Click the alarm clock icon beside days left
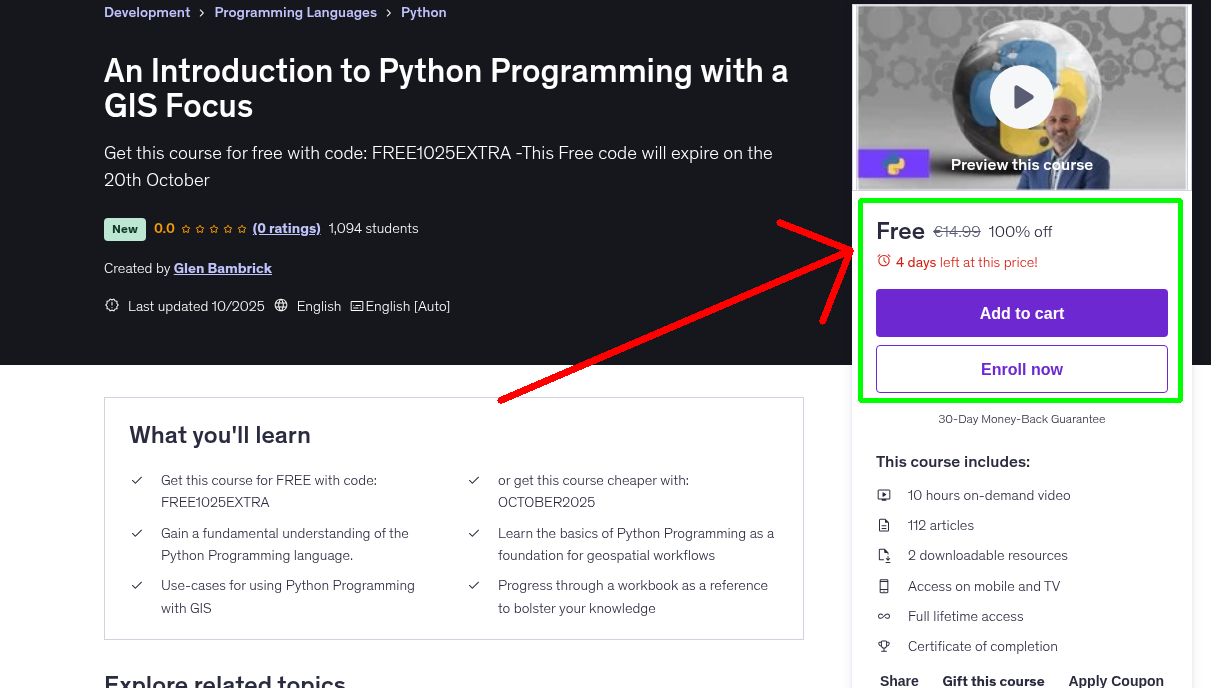 point(883,261)
